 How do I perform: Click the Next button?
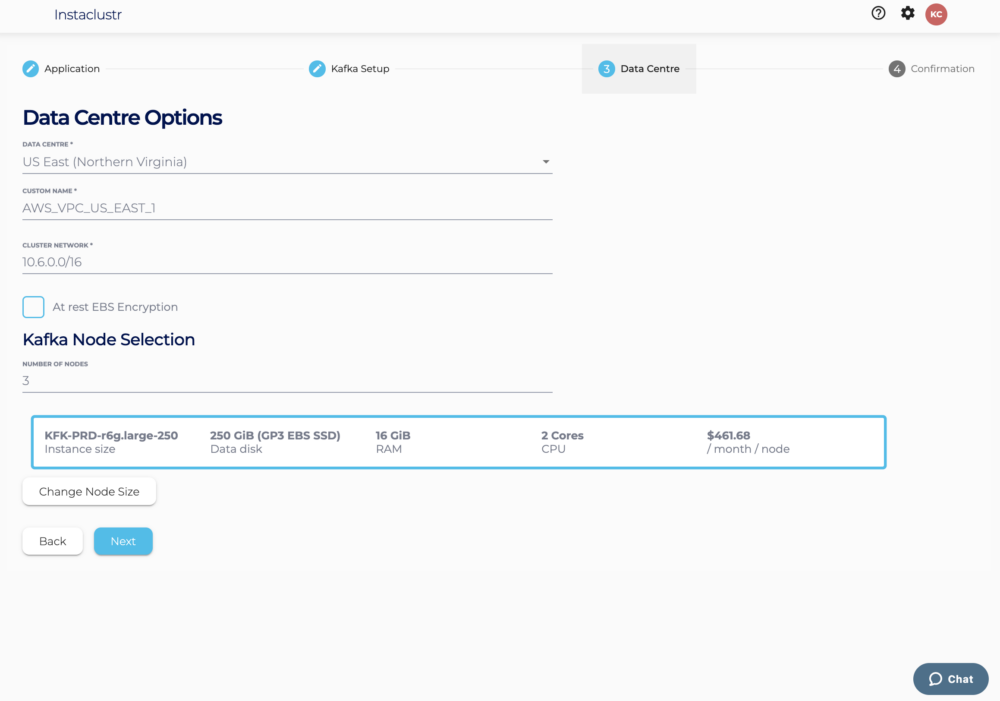(x=123, y=541)
